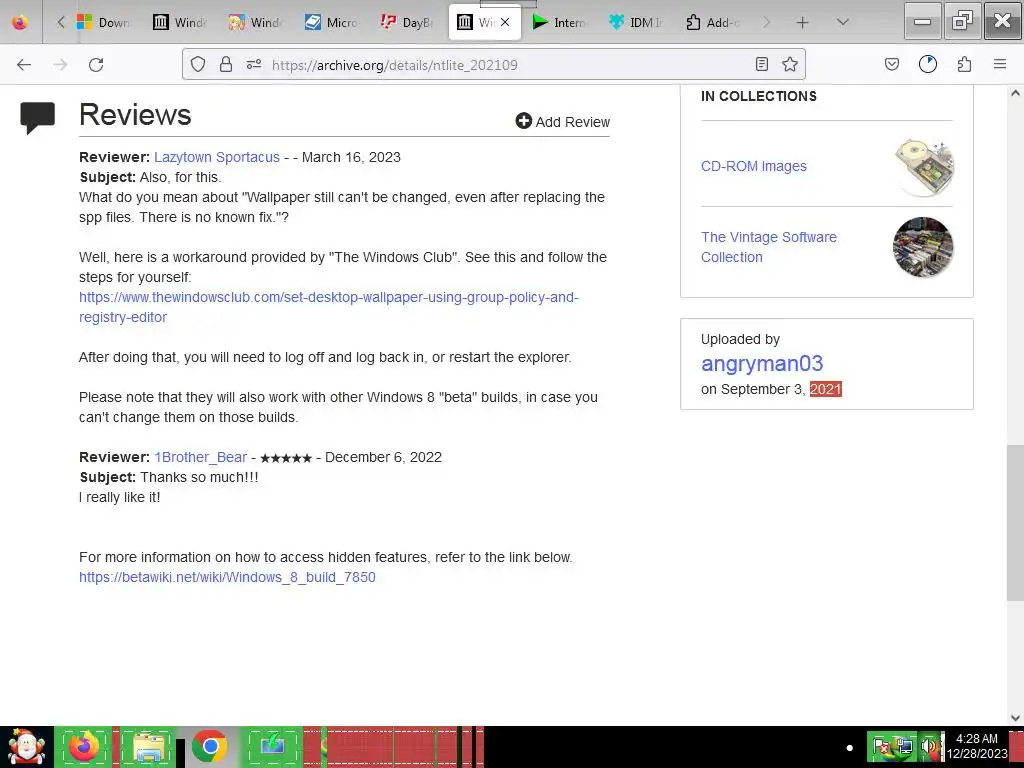Click the page vertical scrollbar thumb
The image size is (1024, 768).
pyautogui.click(x=1015, y=523)
